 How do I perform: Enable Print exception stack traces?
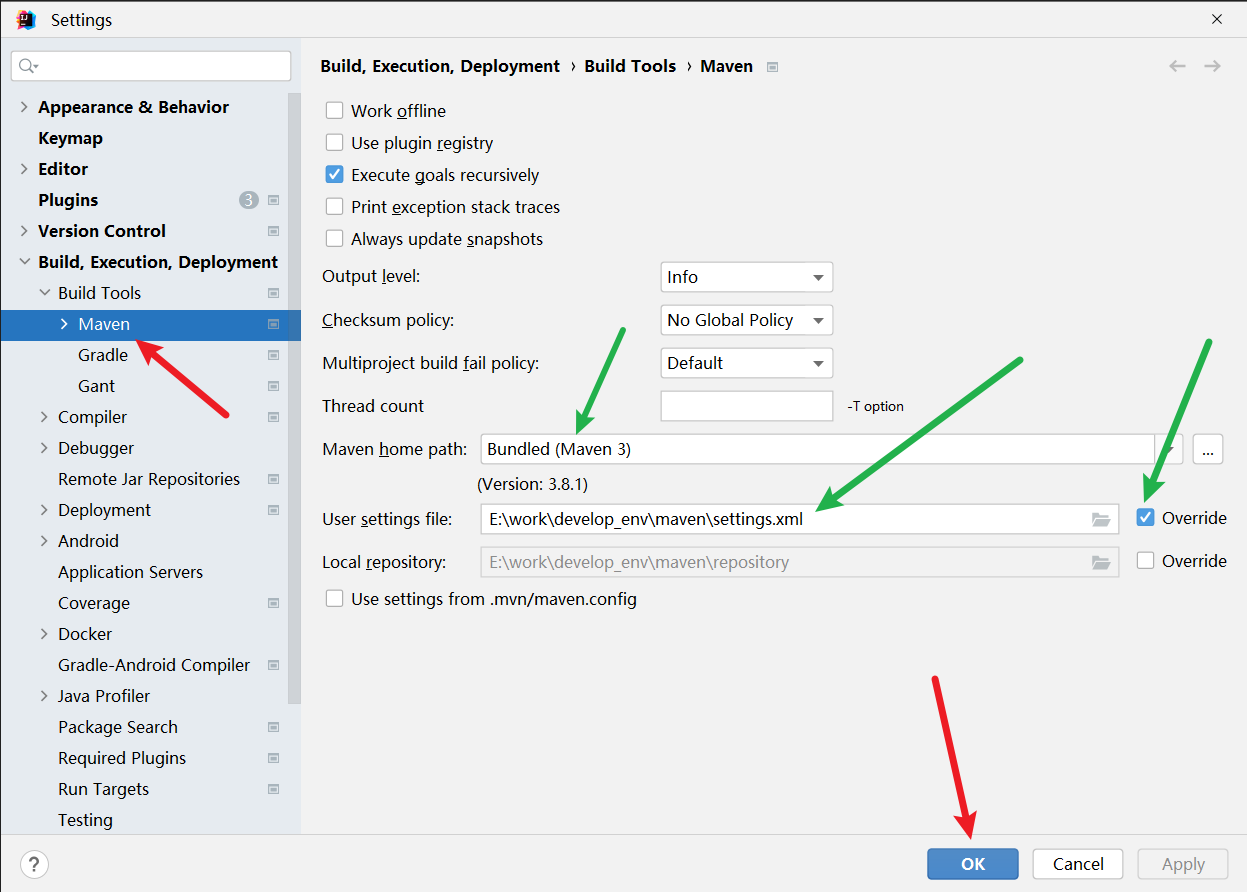334,207
